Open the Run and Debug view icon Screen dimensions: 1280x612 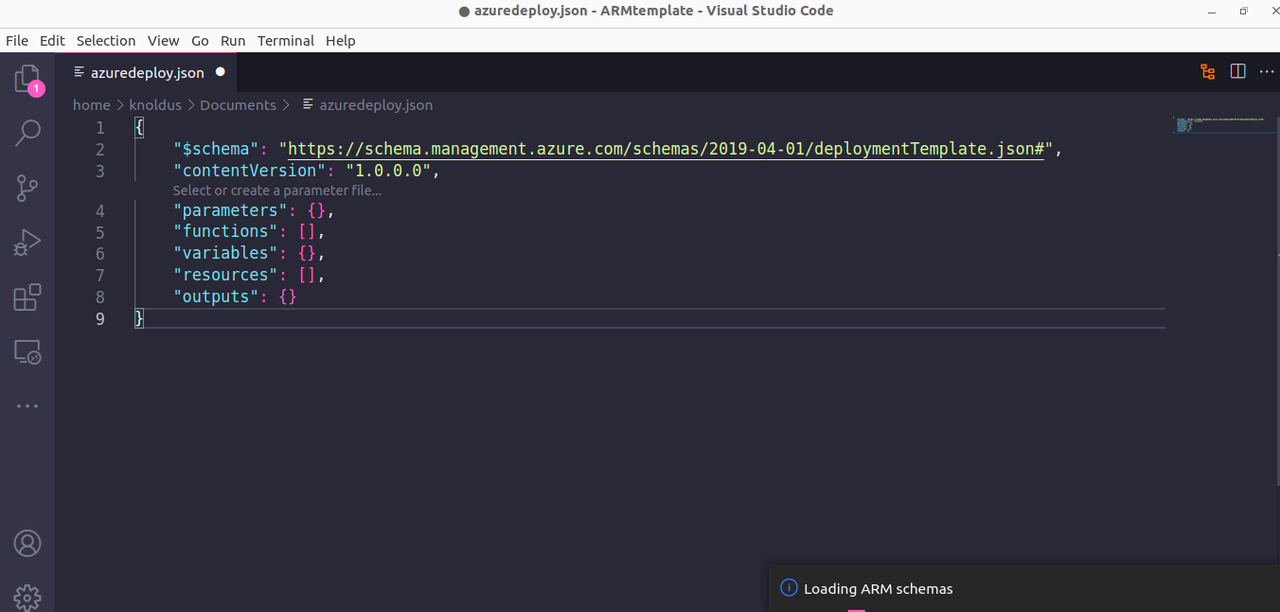(27, 242)
